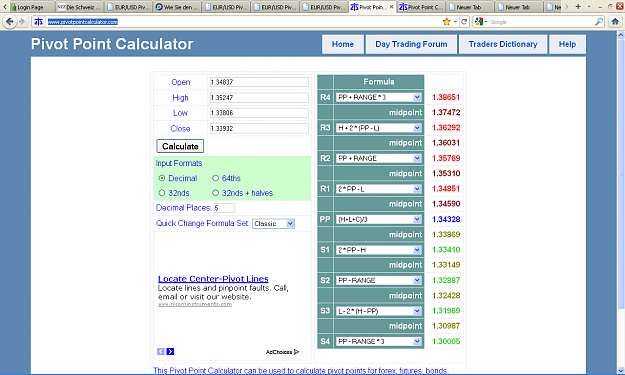
Task: Open the R1 formula dropdown
Action: pos(378,189)
